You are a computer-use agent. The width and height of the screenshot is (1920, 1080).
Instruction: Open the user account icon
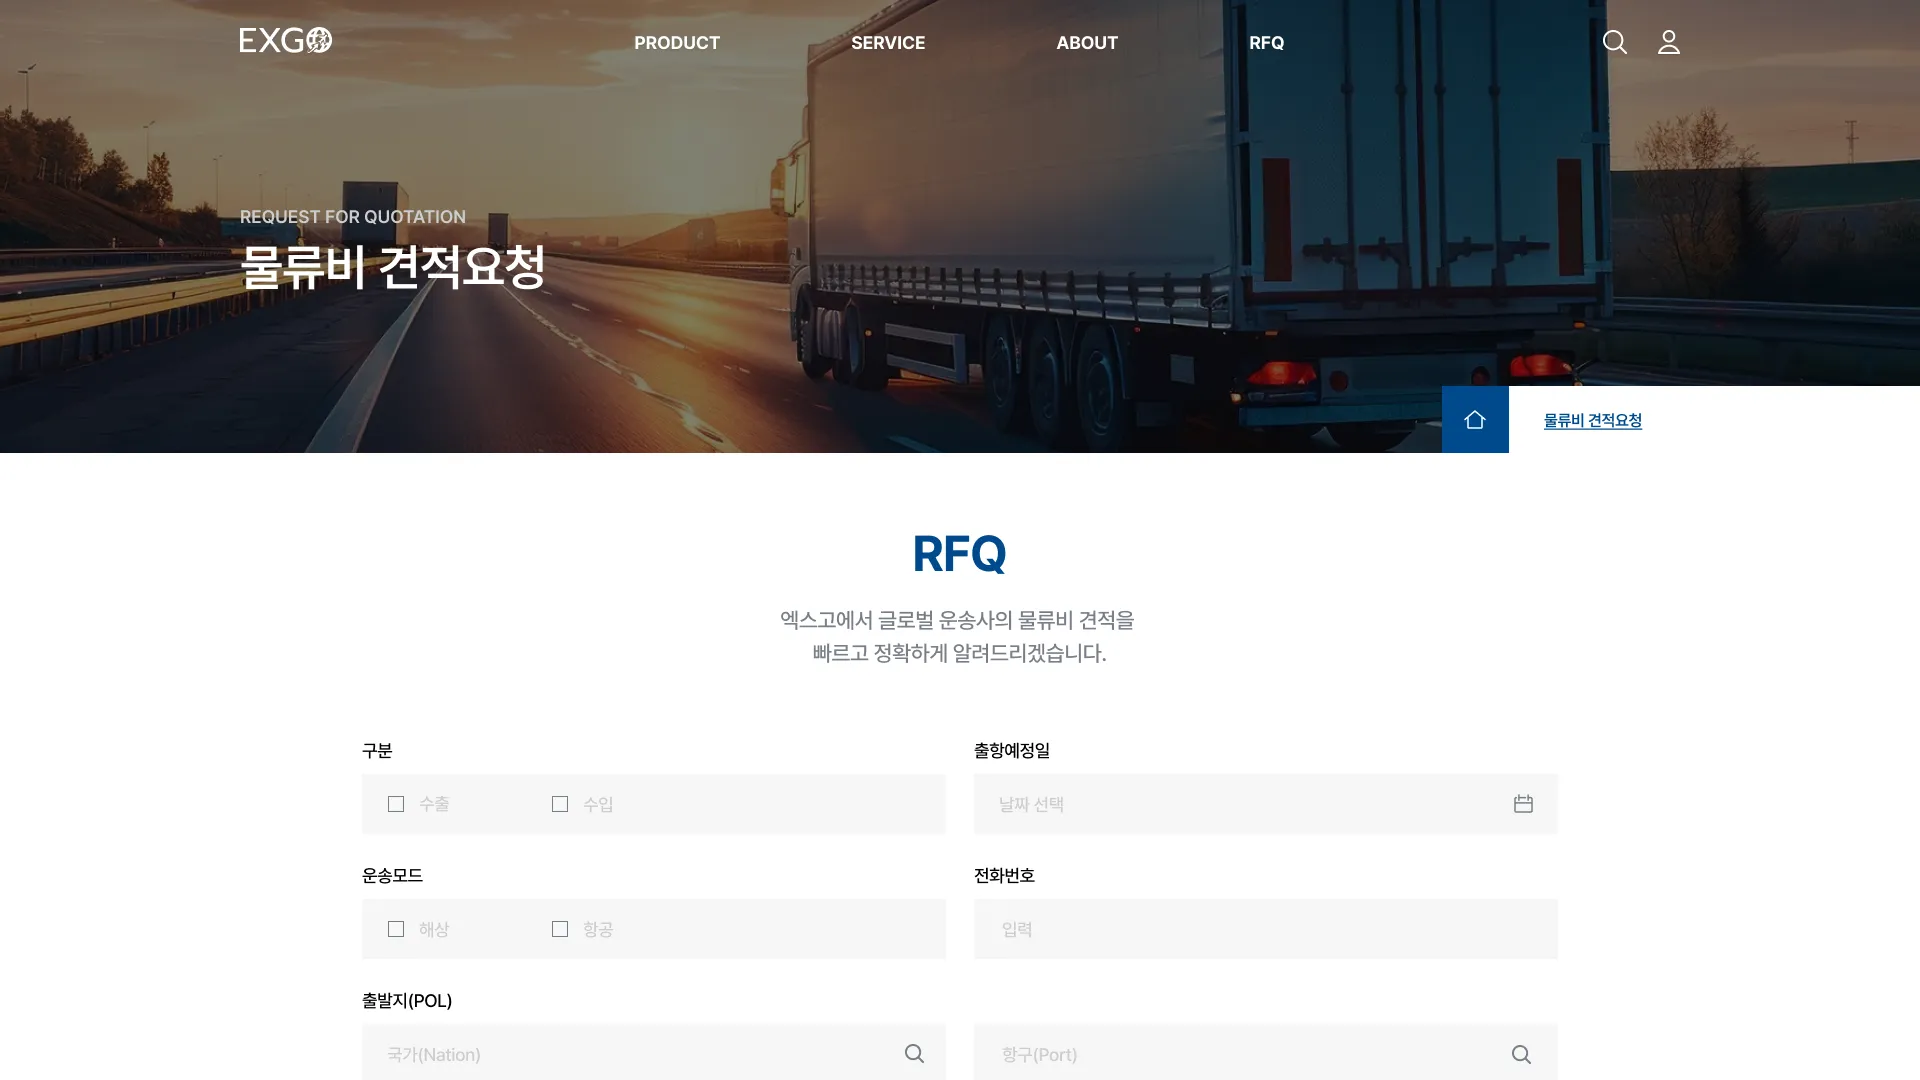1668,42
